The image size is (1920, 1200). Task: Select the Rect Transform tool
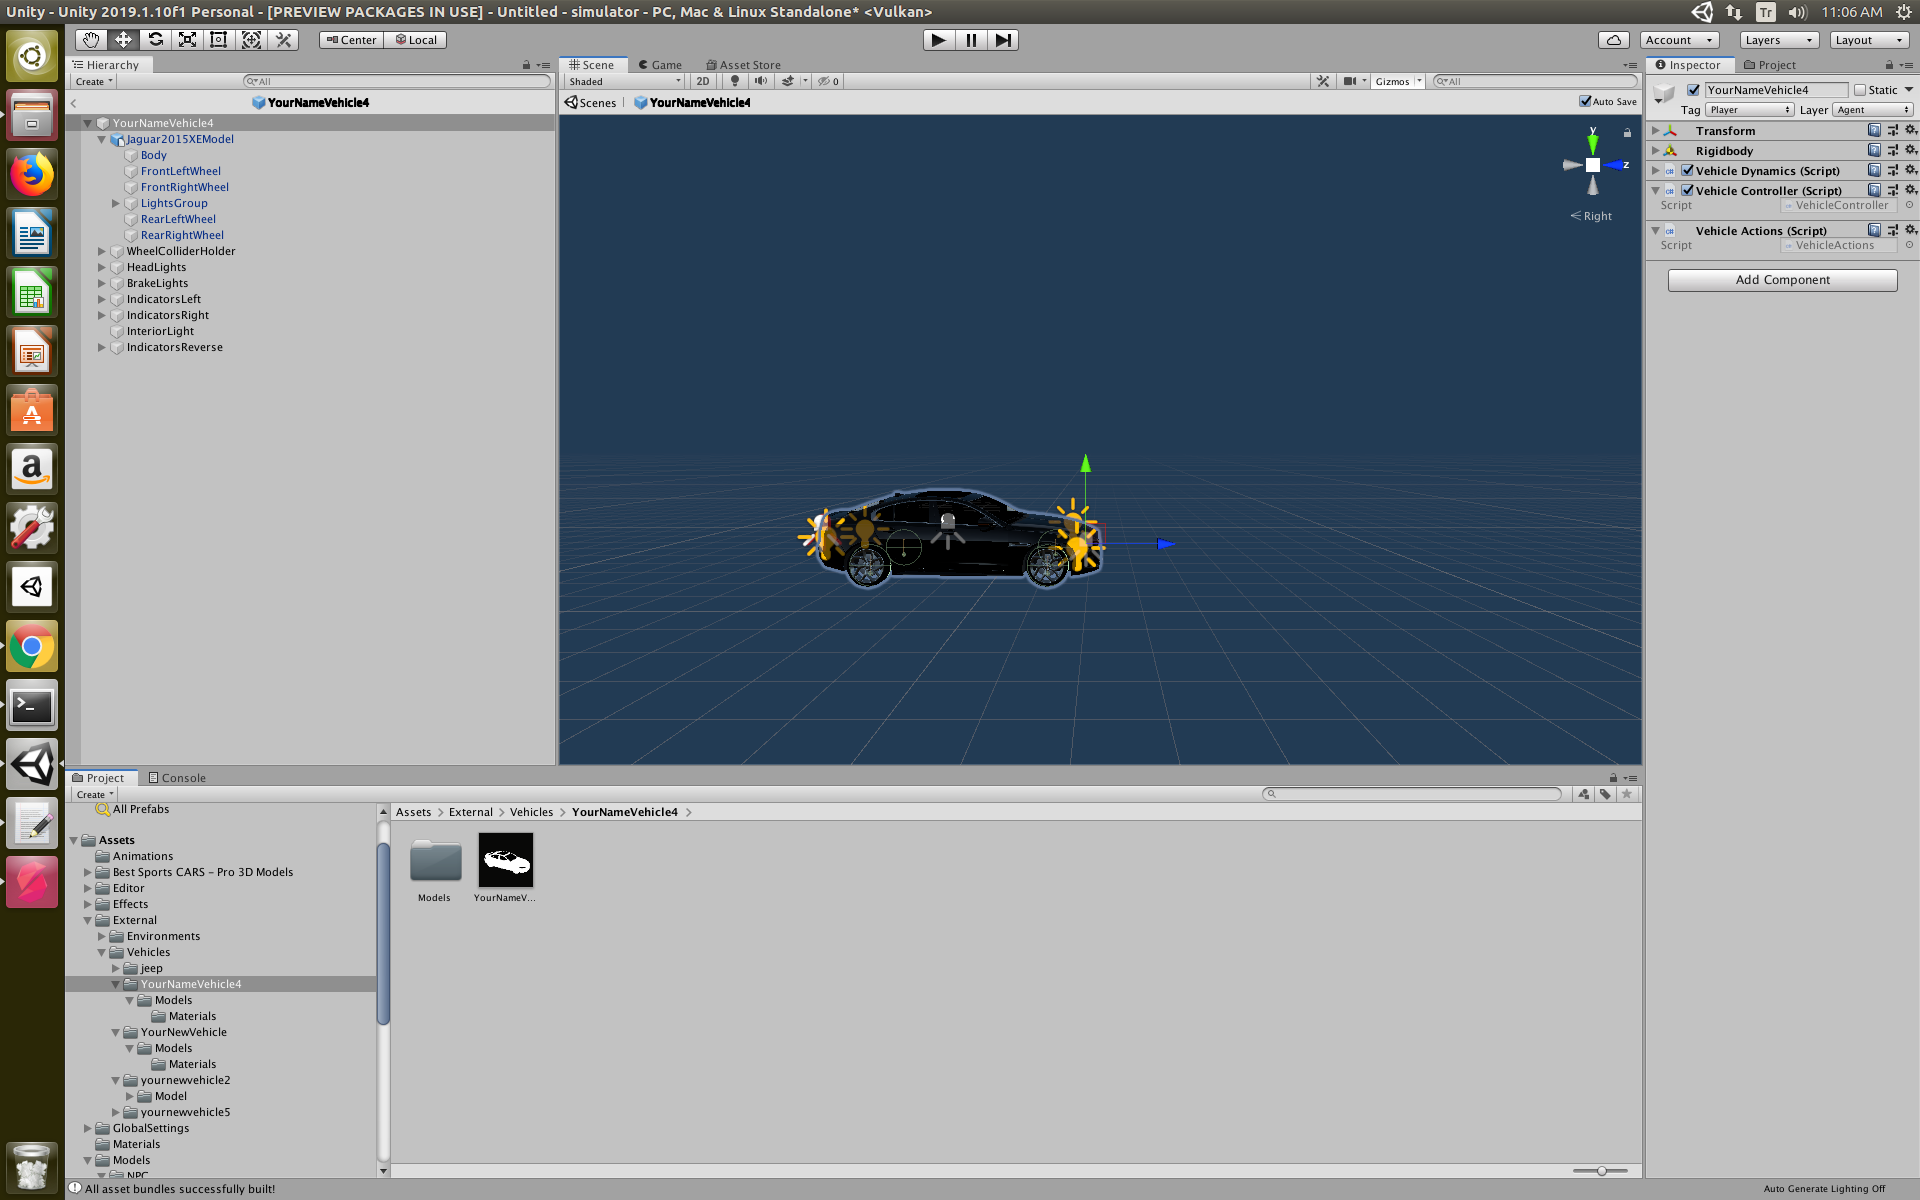pyautogui.click(x=219, y=40)
